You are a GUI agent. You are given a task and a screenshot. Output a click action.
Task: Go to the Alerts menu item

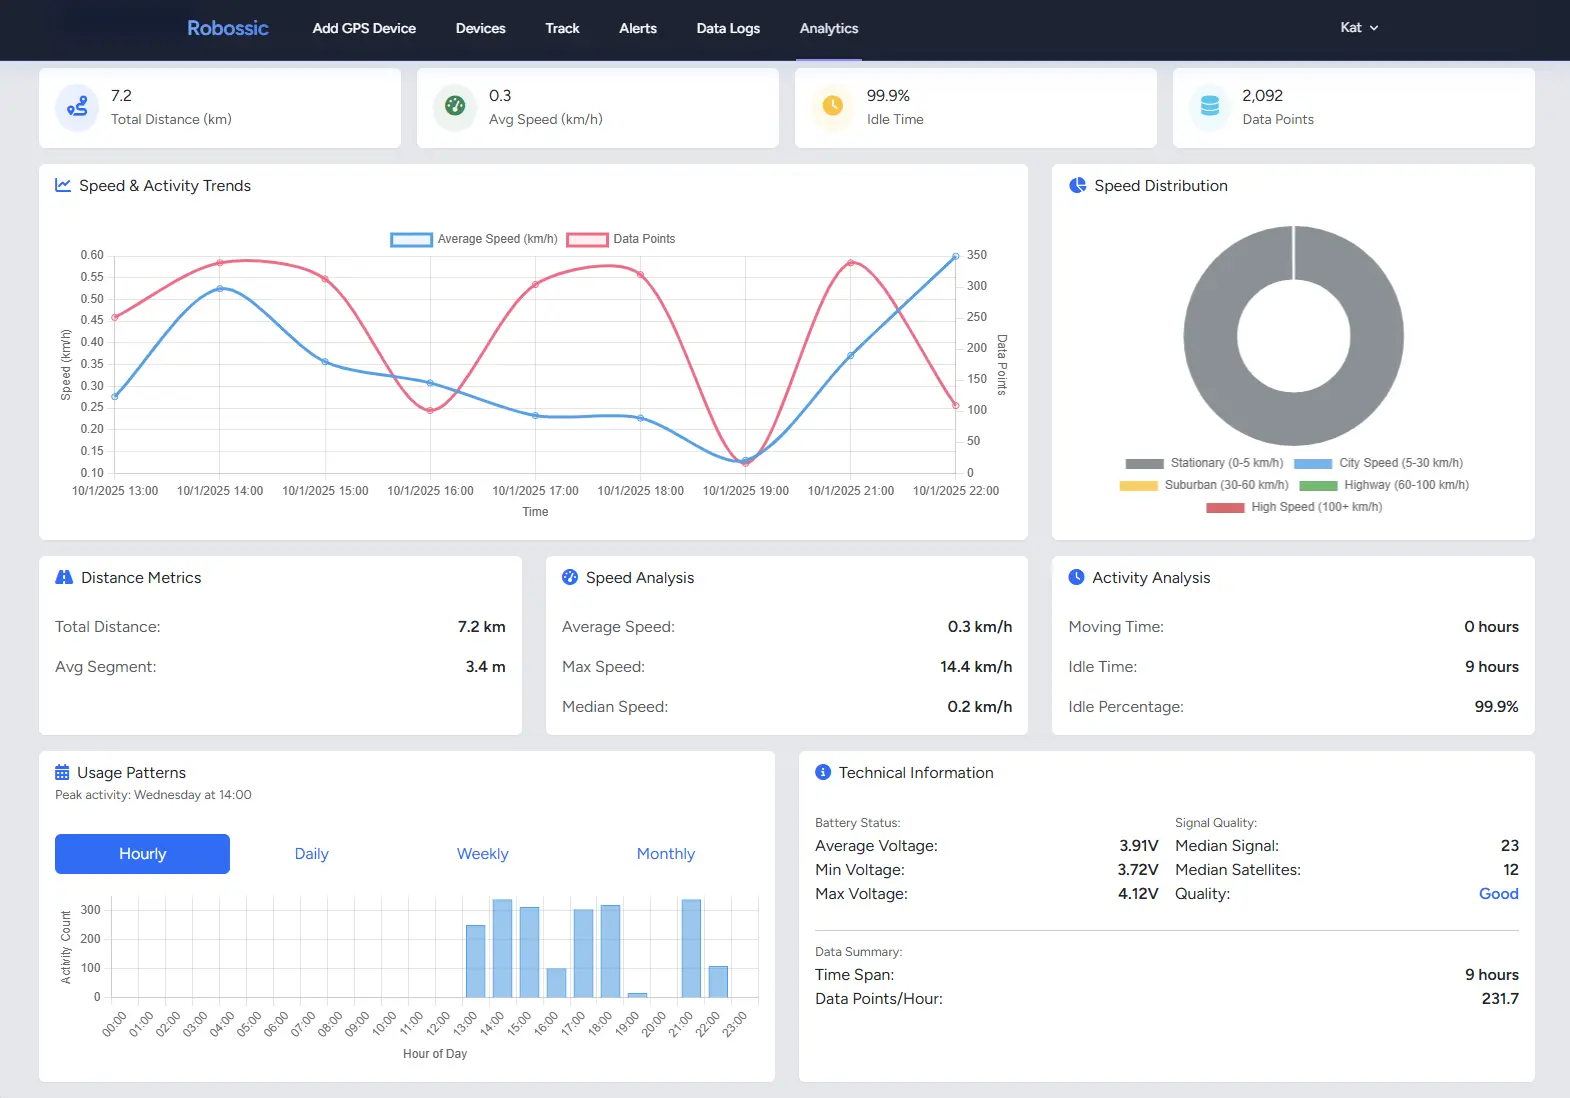tap(638, 28)
